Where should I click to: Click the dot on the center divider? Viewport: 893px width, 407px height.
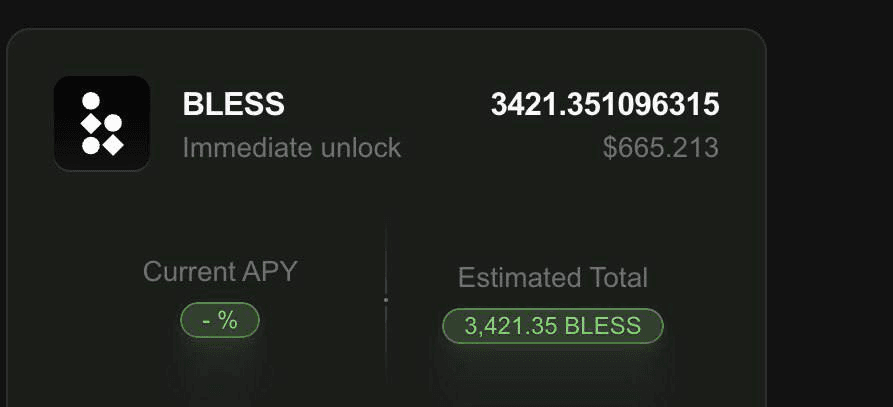pos(386,299)
